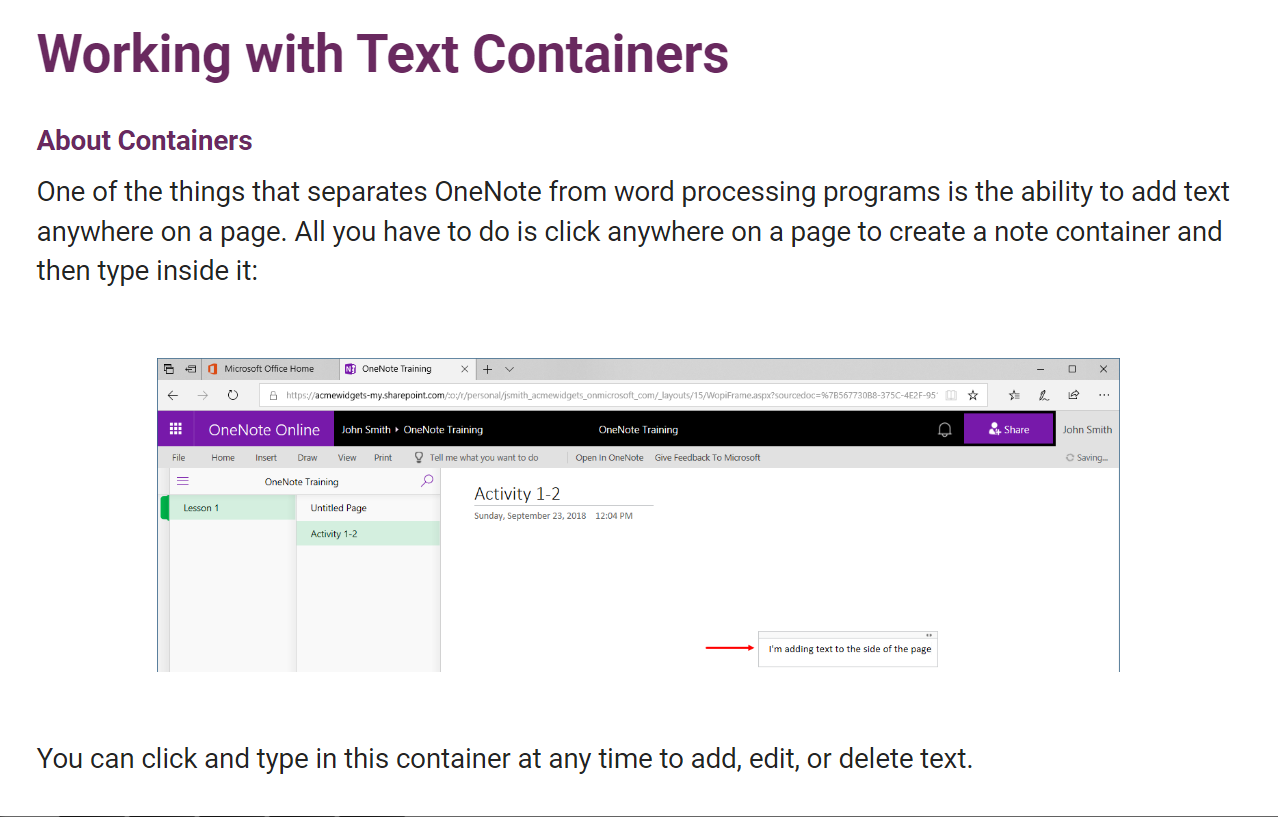Click OneNote Training notebook header in pane

coord(301,482)
